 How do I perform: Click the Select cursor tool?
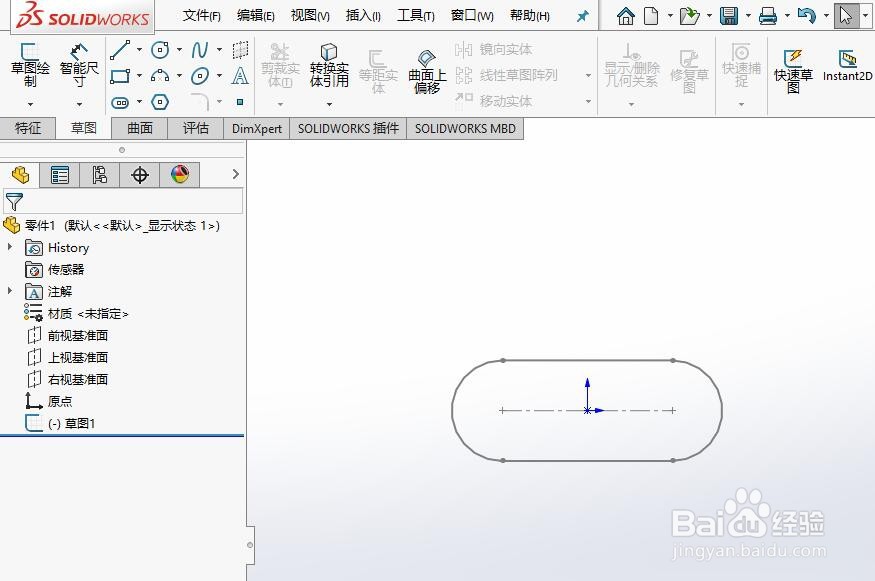pos(847,16)
